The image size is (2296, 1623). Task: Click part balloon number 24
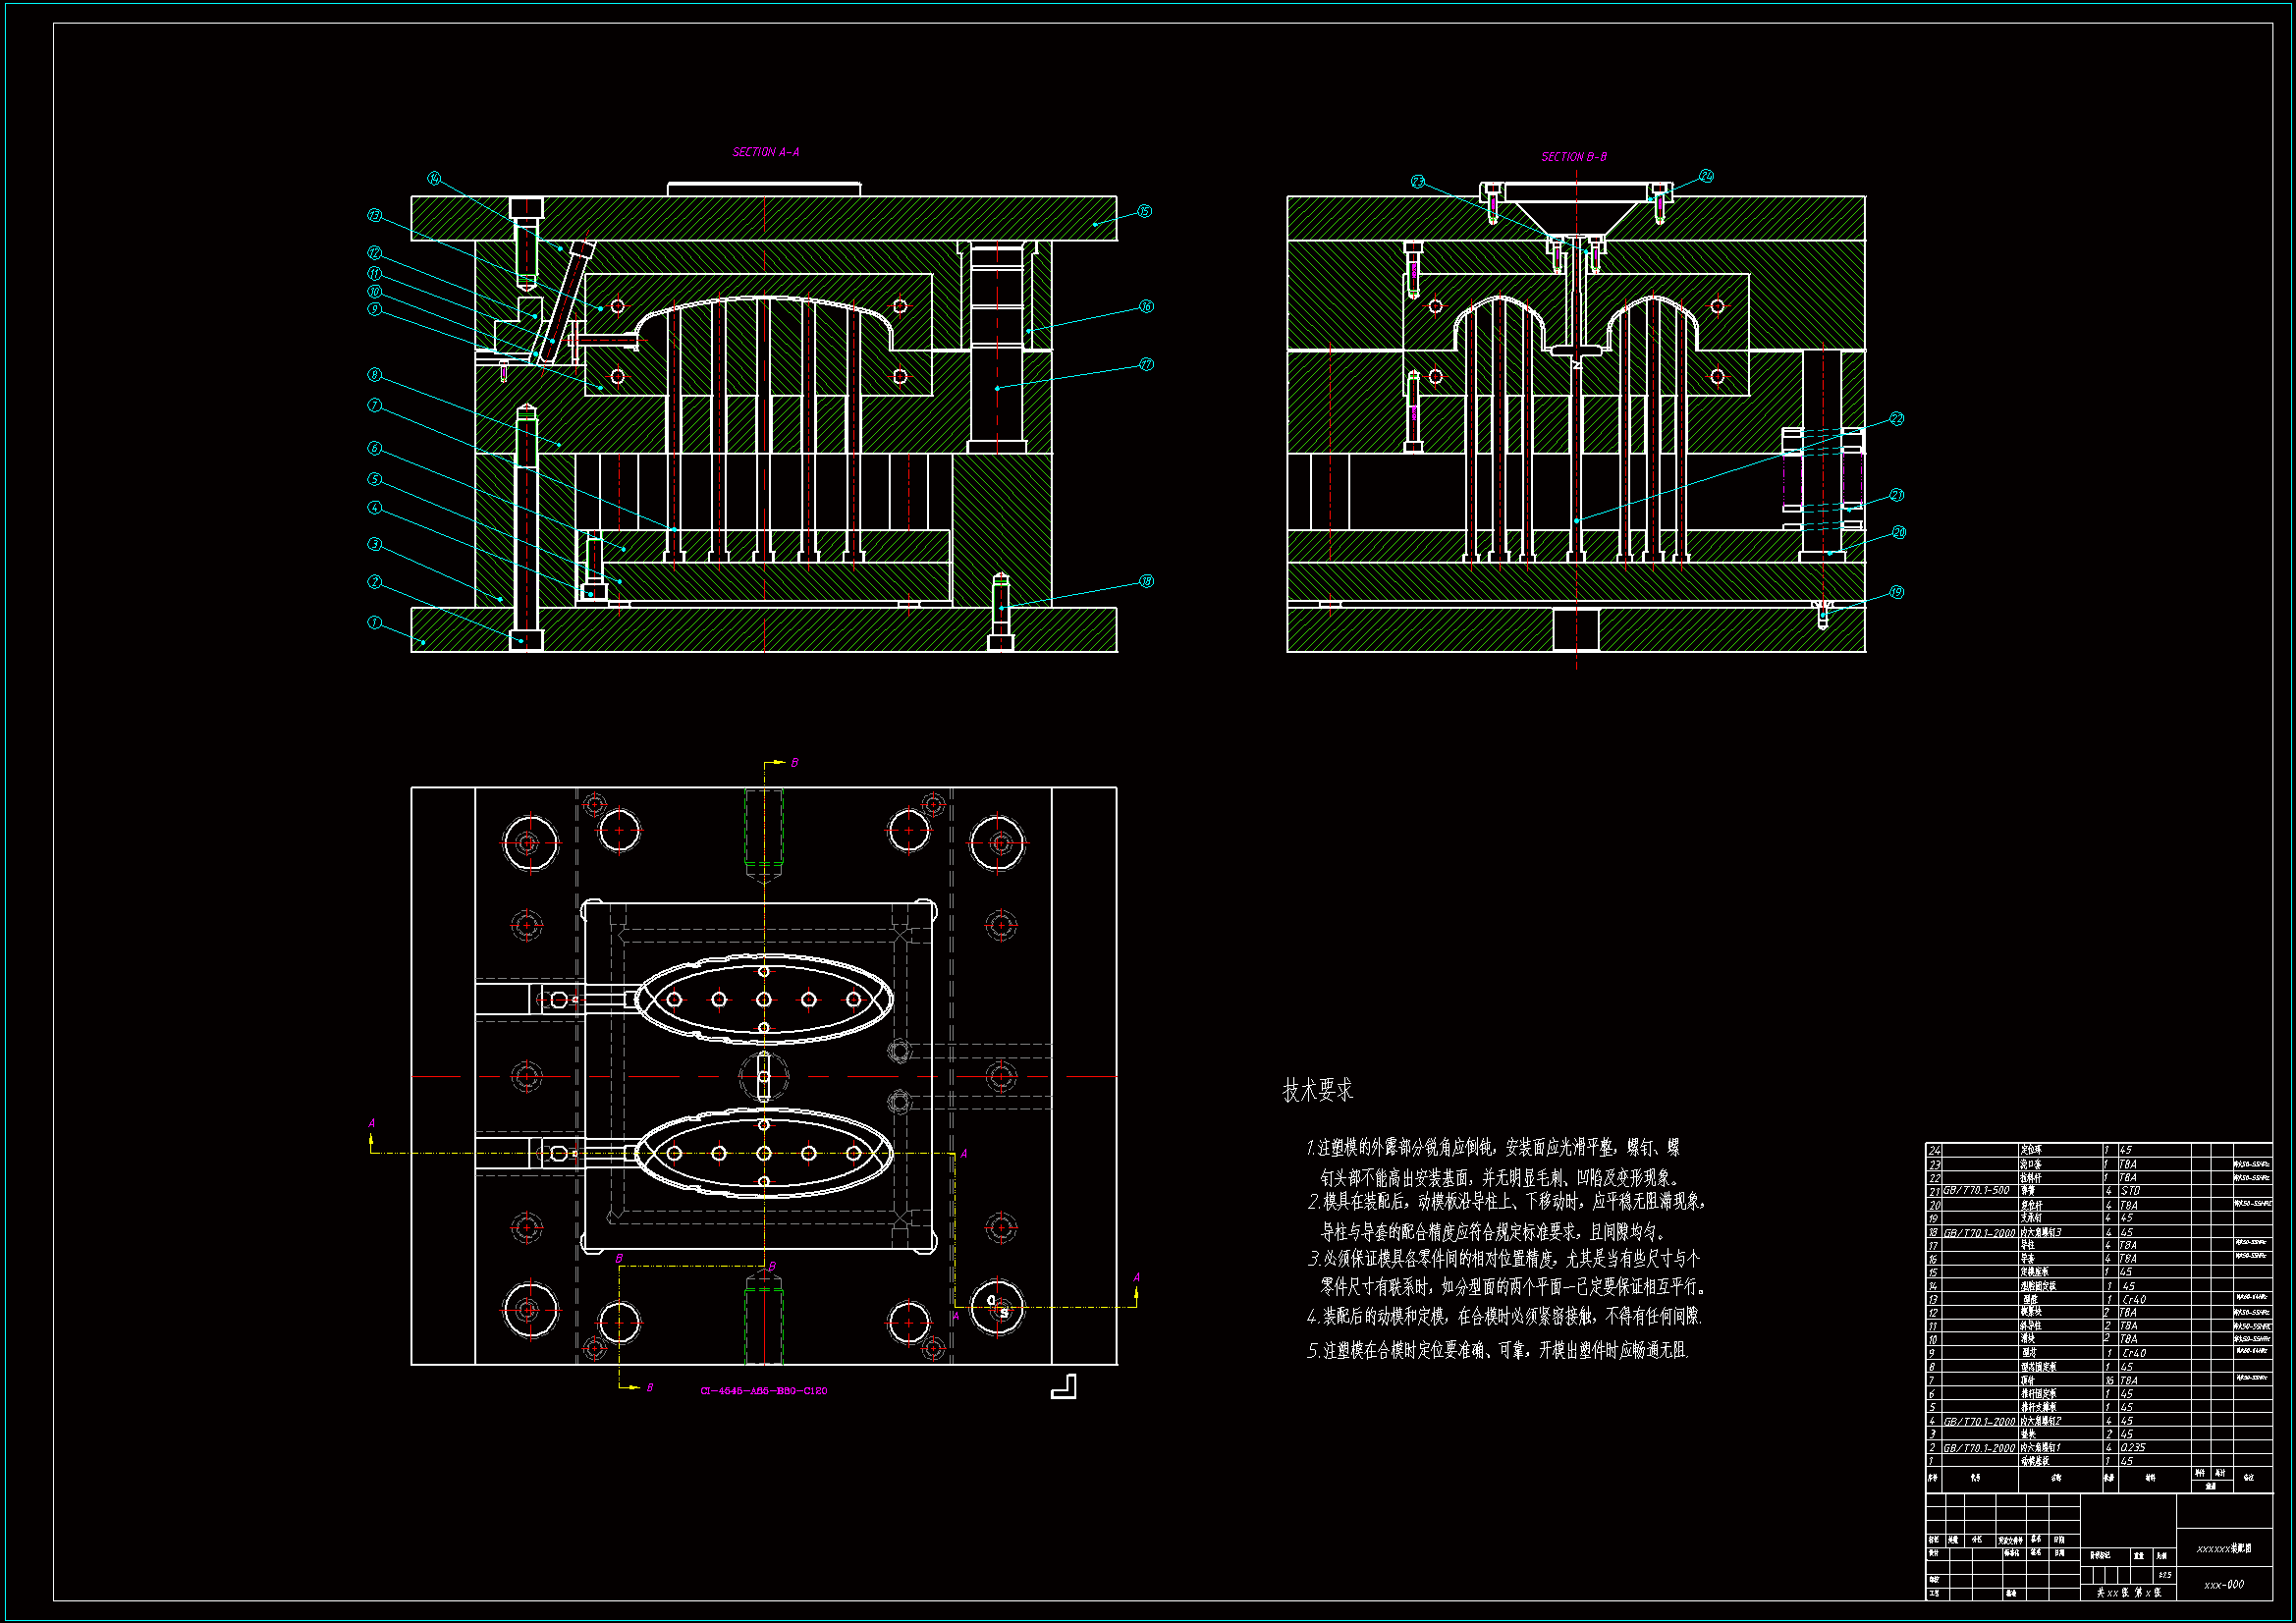[1706, 176]
